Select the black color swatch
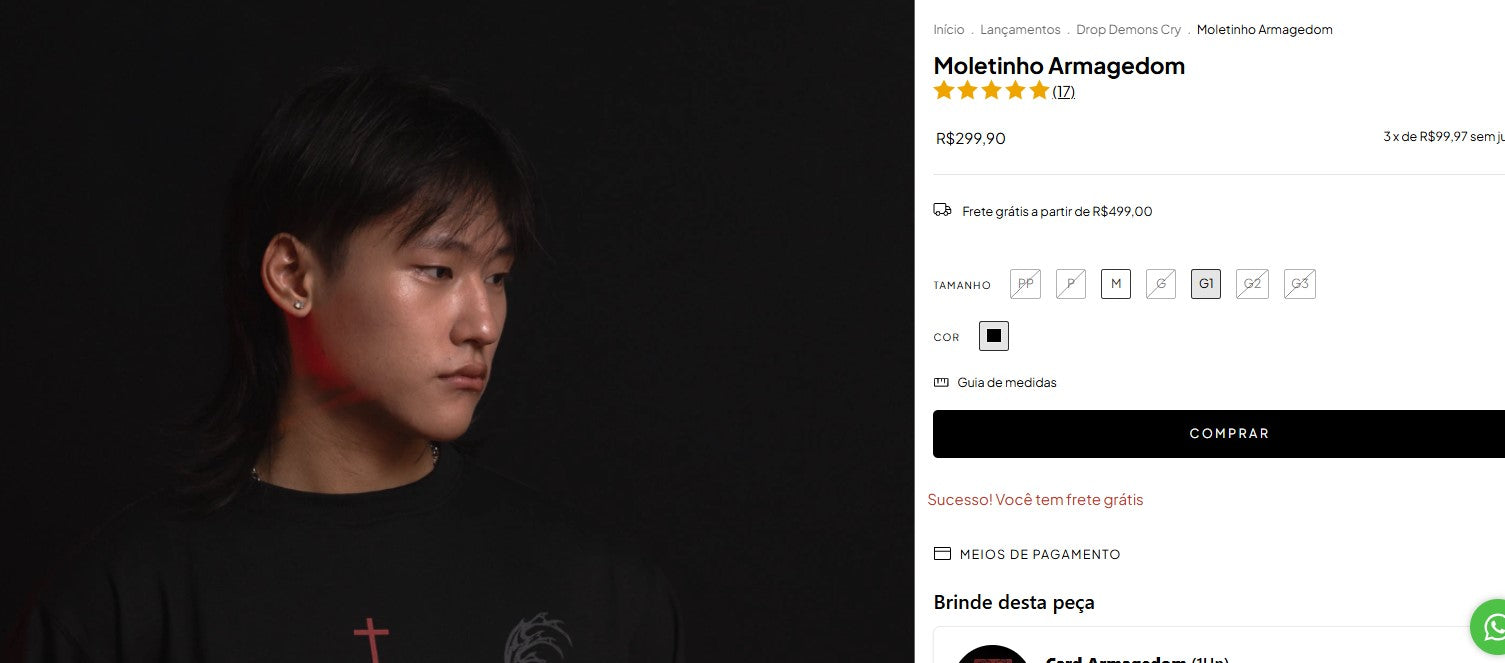1505x663 pixels. 994,336
